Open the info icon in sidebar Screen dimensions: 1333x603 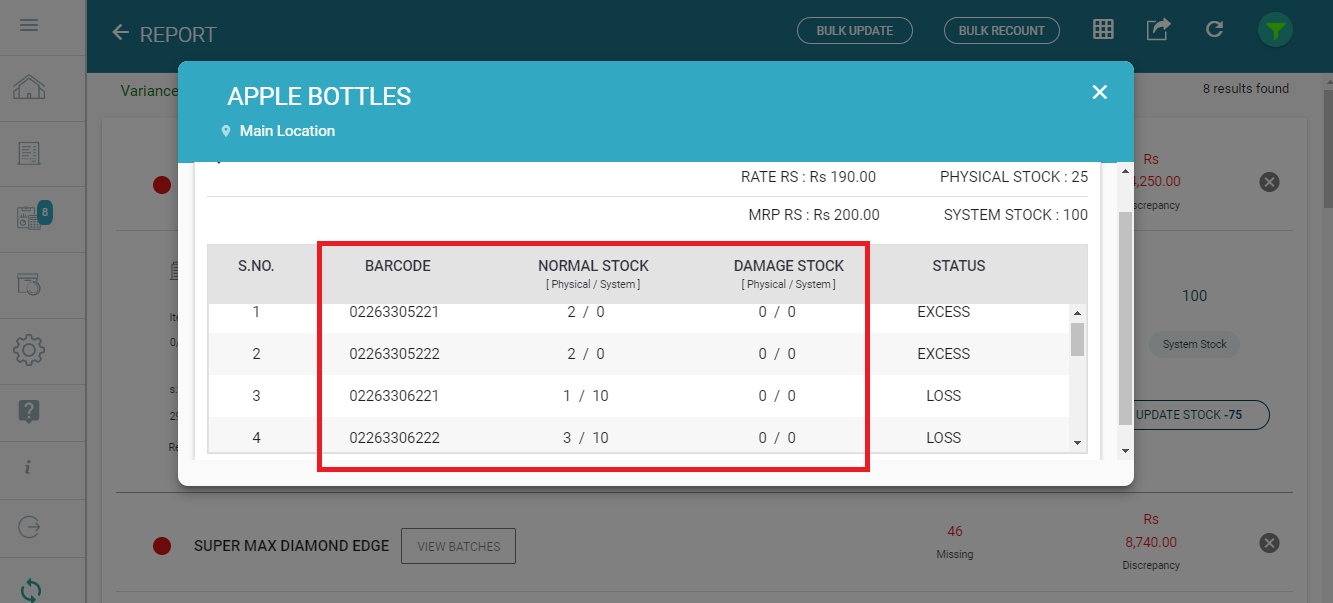(28, 467)
